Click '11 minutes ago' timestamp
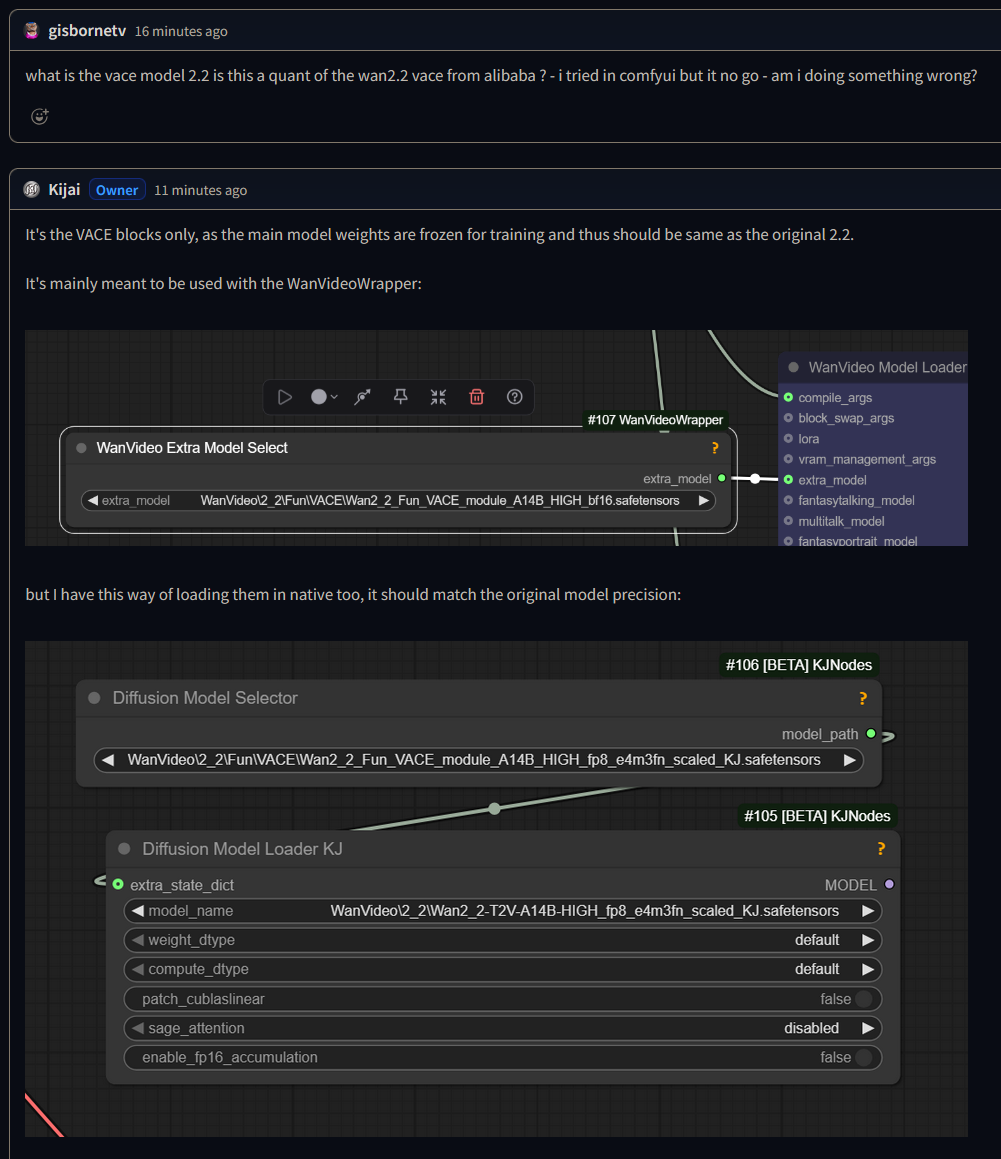Image resolution: width=1001 pixels, height=1159 pixels. click(200, 190)
